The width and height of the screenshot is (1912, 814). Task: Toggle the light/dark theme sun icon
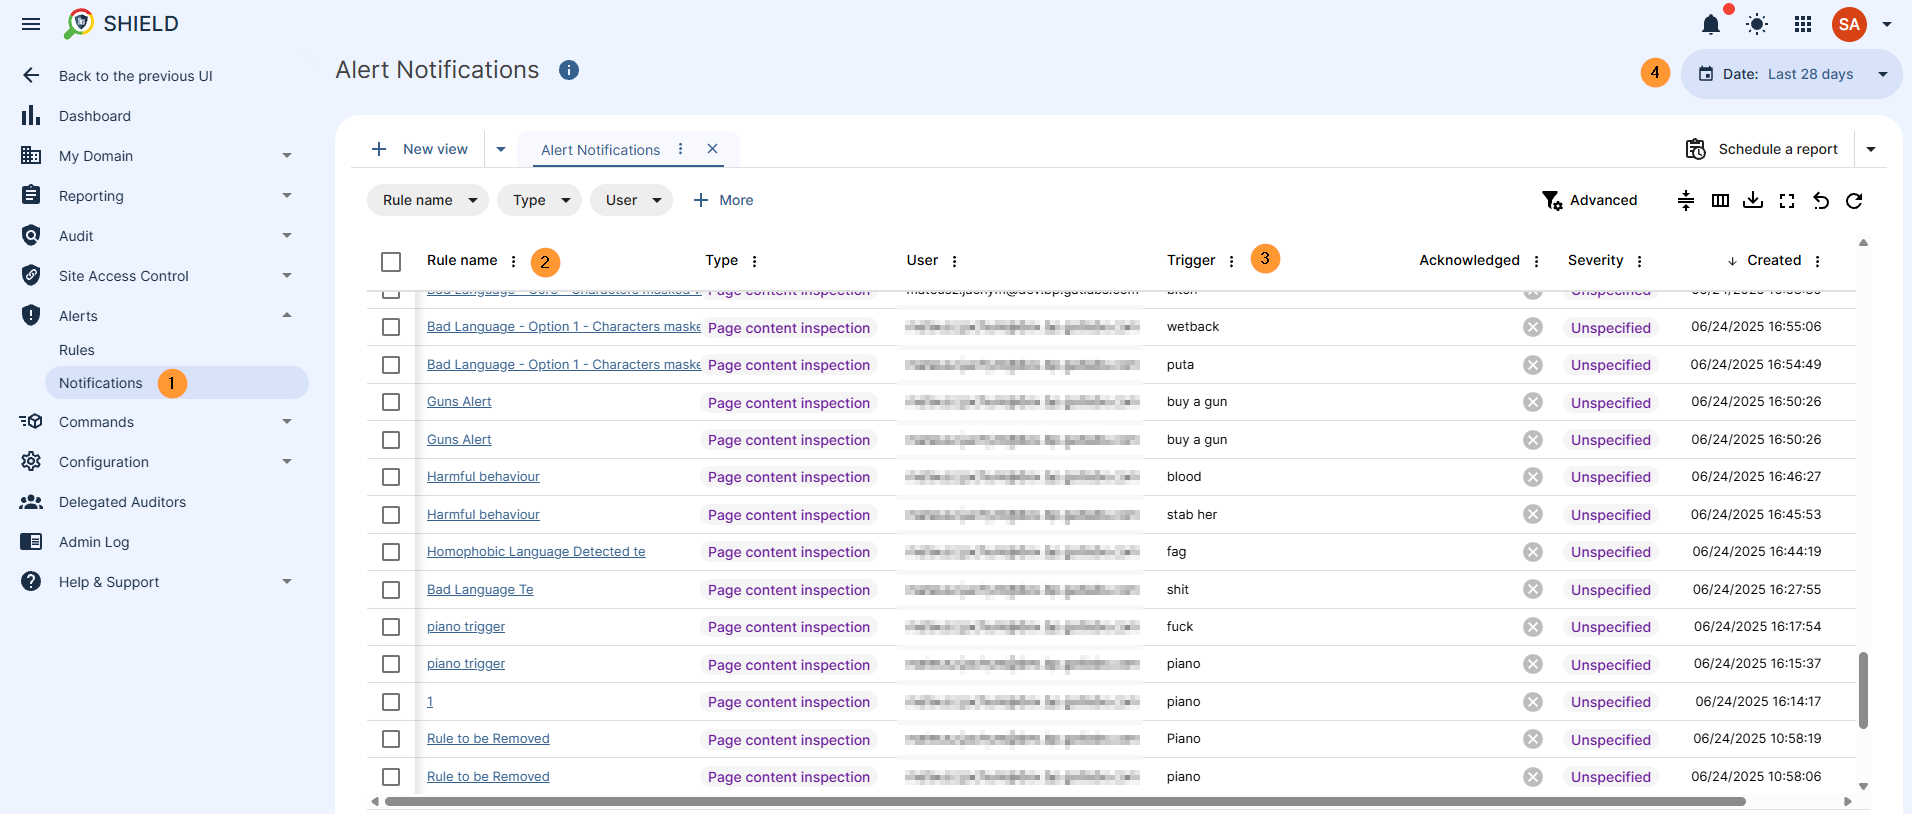(x=1757, y=24)
